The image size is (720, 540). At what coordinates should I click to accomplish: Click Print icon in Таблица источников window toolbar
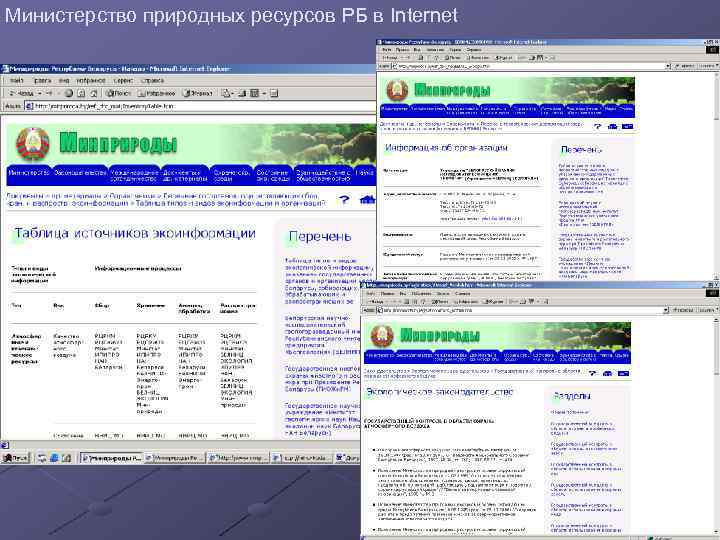pyautogui.click(x=242, y=93)
